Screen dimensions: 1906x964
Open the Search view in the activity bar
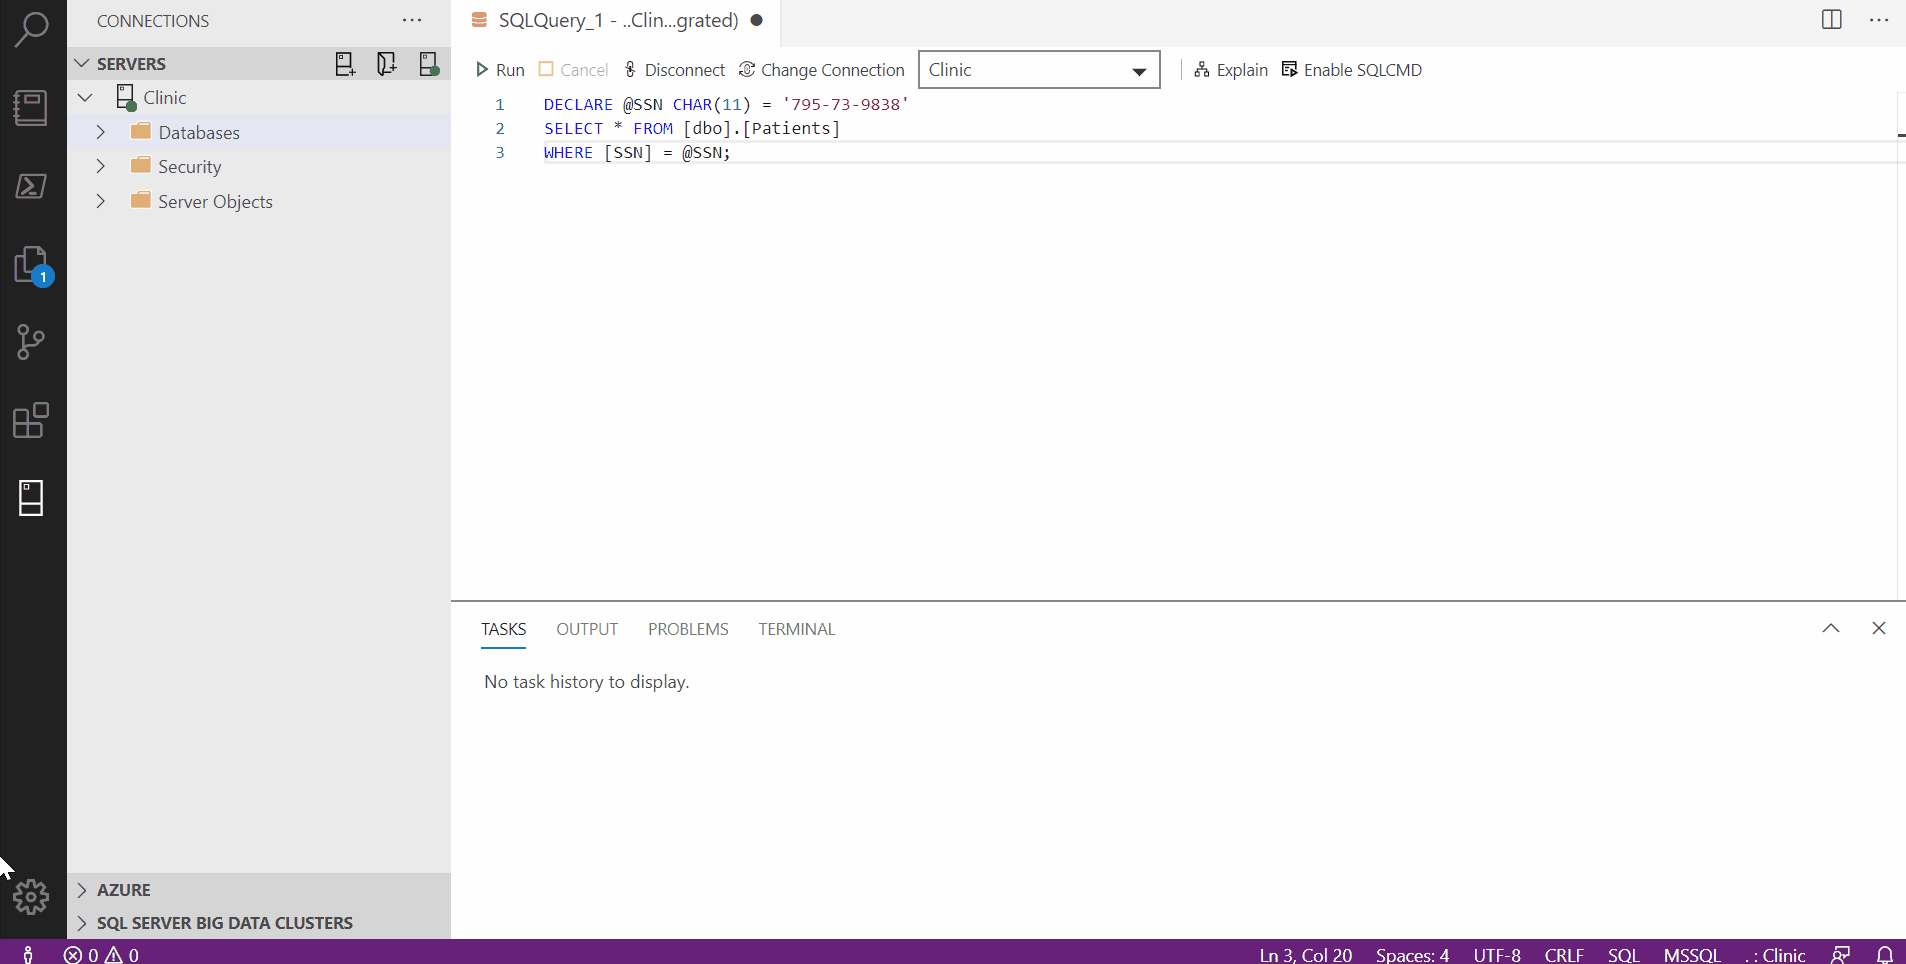pyautogui.click(x=31, y=29)
